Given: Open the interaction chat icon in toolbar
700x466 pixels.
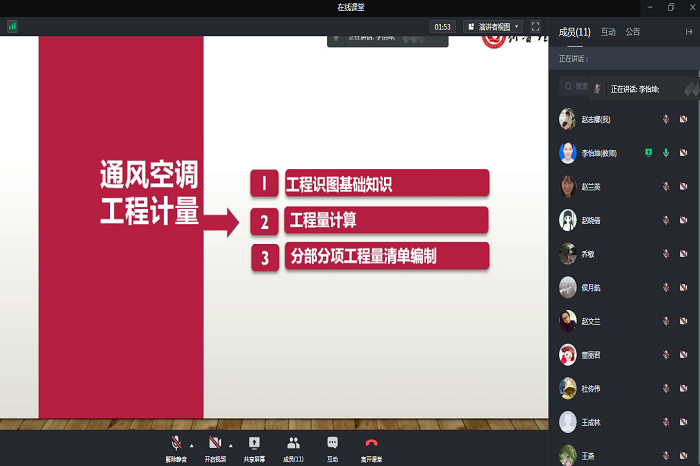Looking at the screenshot, I should point(332,443).
